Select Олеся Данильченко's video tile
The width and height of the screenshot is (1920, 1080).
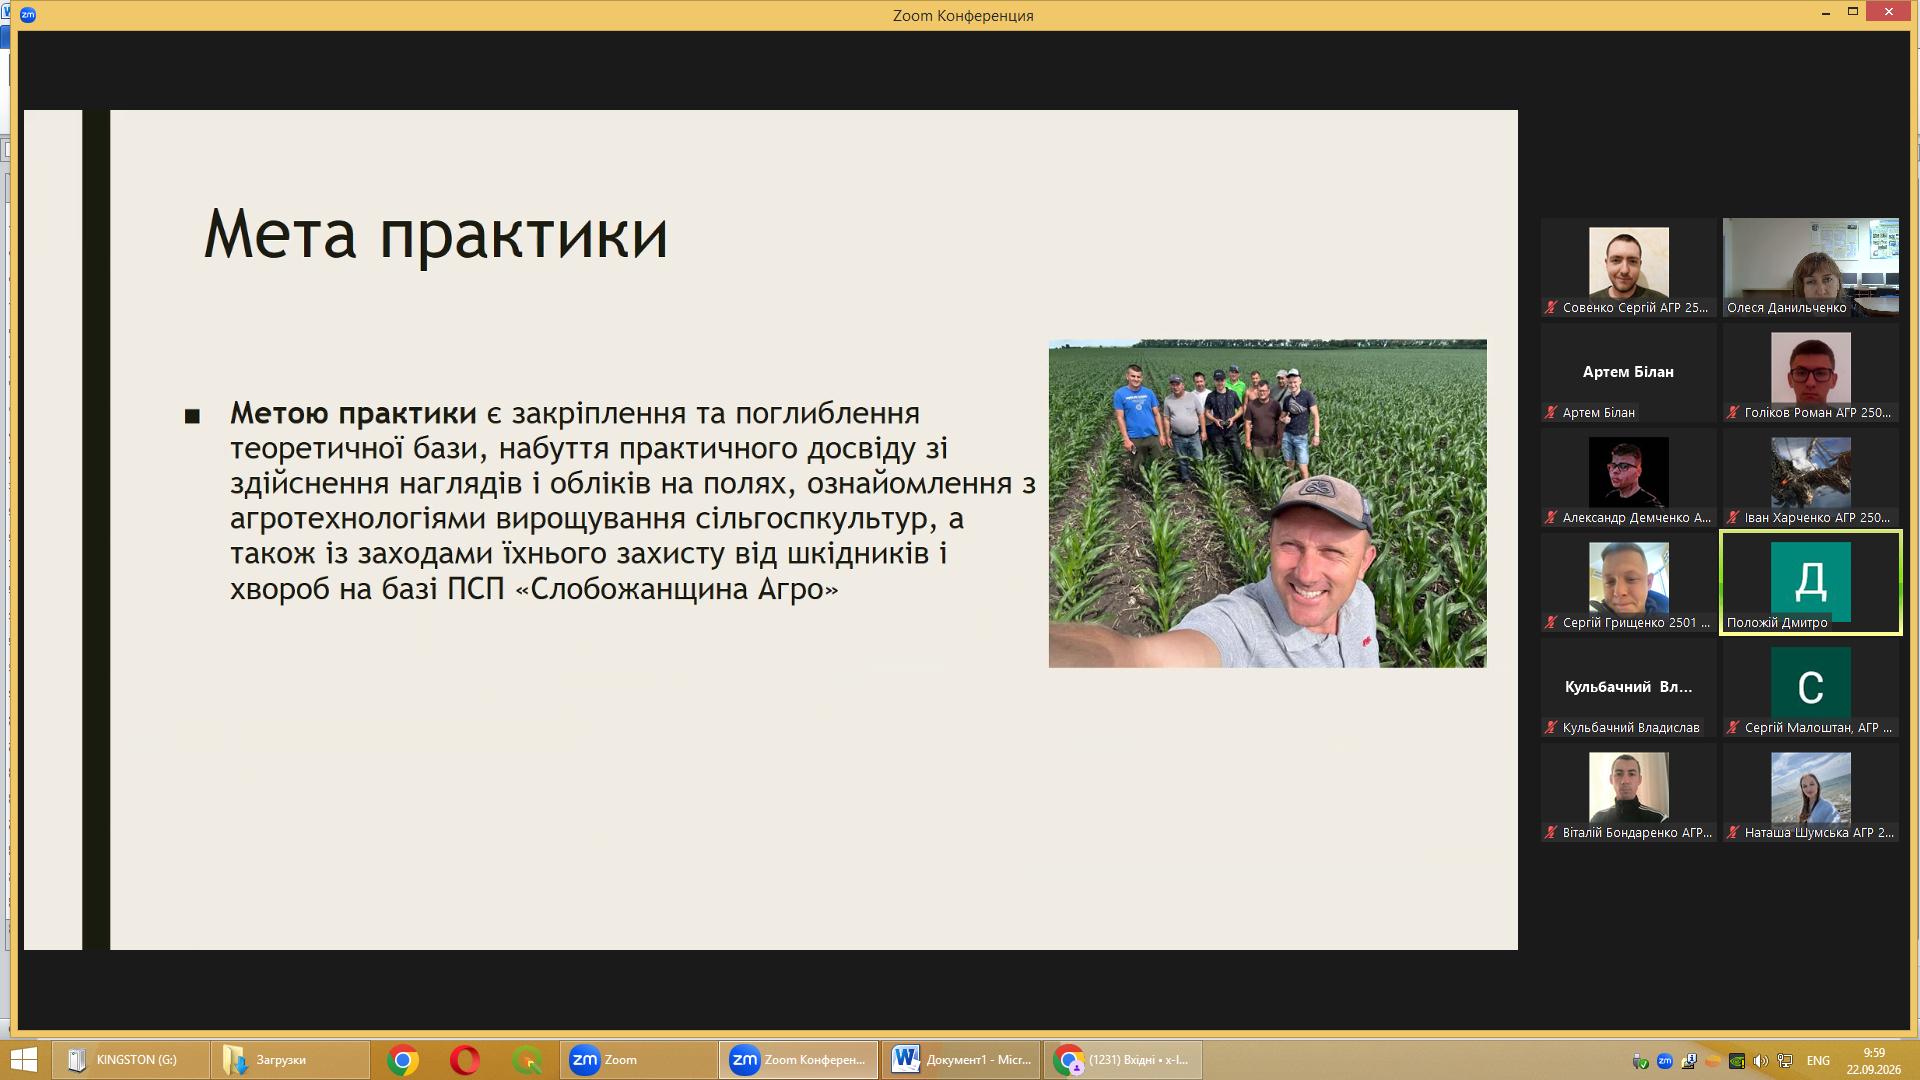pos(1810,268)
